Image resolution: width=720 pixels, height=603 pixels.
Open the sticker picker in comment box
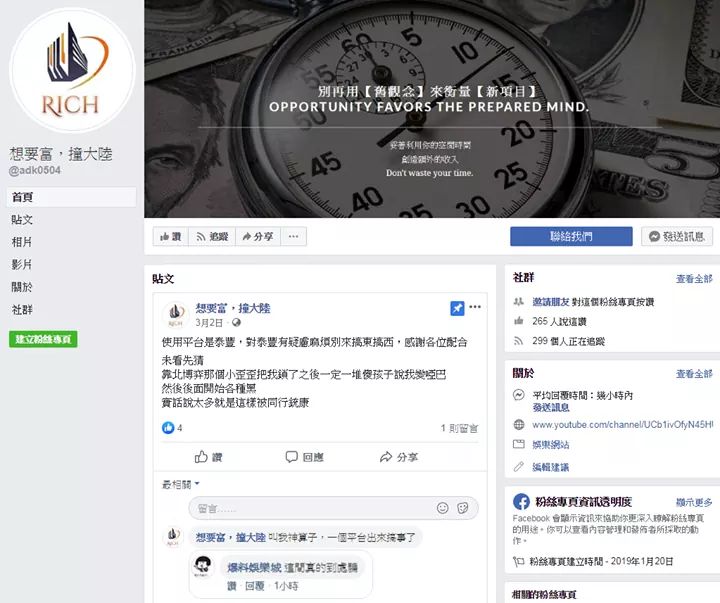(x=463, y=507)
